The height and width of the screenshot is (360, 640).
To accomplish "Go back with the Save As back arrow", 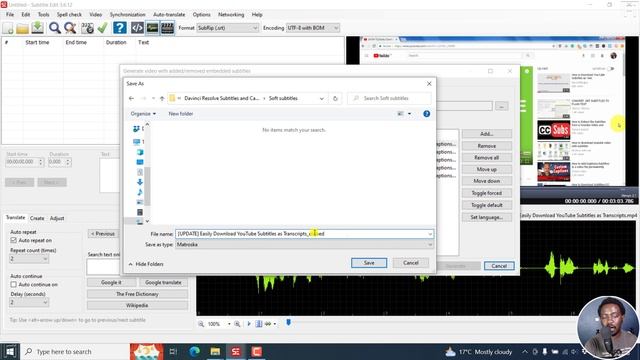I will point(131,98).
